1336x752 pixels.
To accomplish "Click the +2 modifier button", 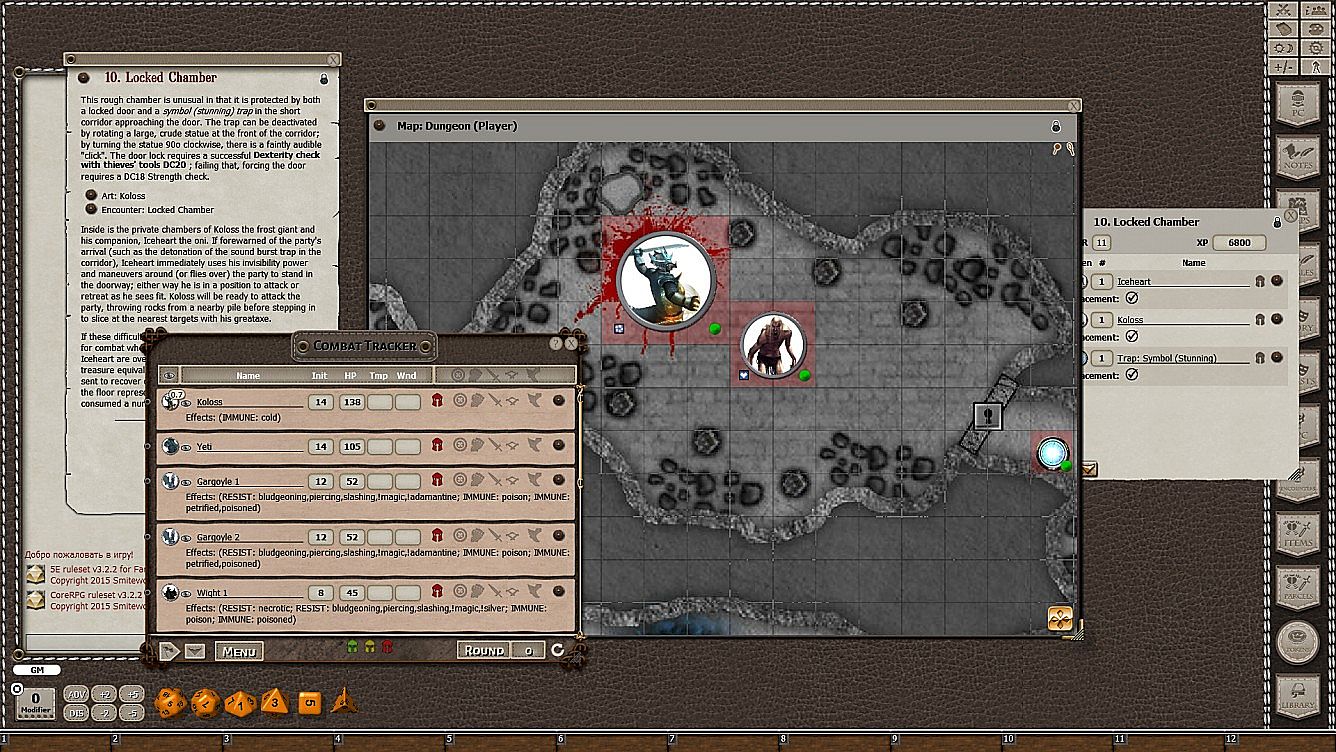I will [104, 694].
